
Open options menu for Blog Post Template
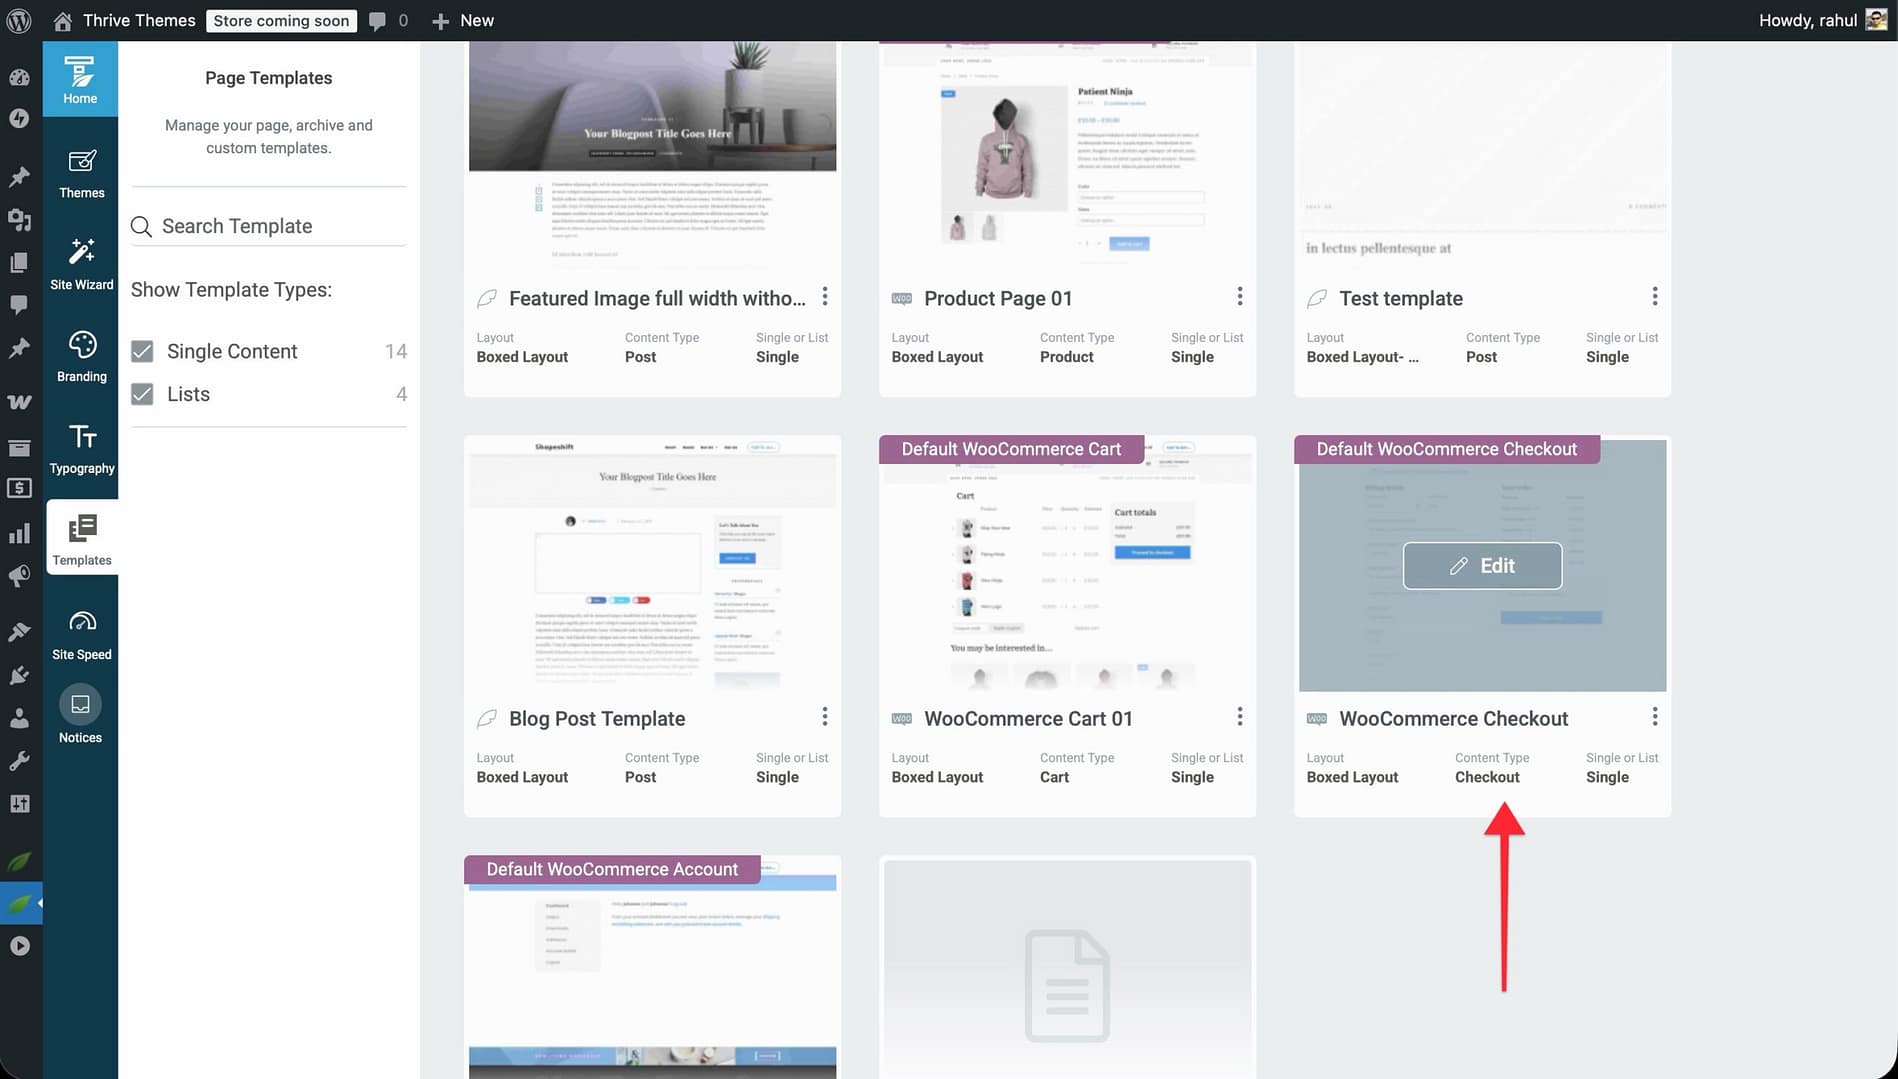click(x=824, y=717)
